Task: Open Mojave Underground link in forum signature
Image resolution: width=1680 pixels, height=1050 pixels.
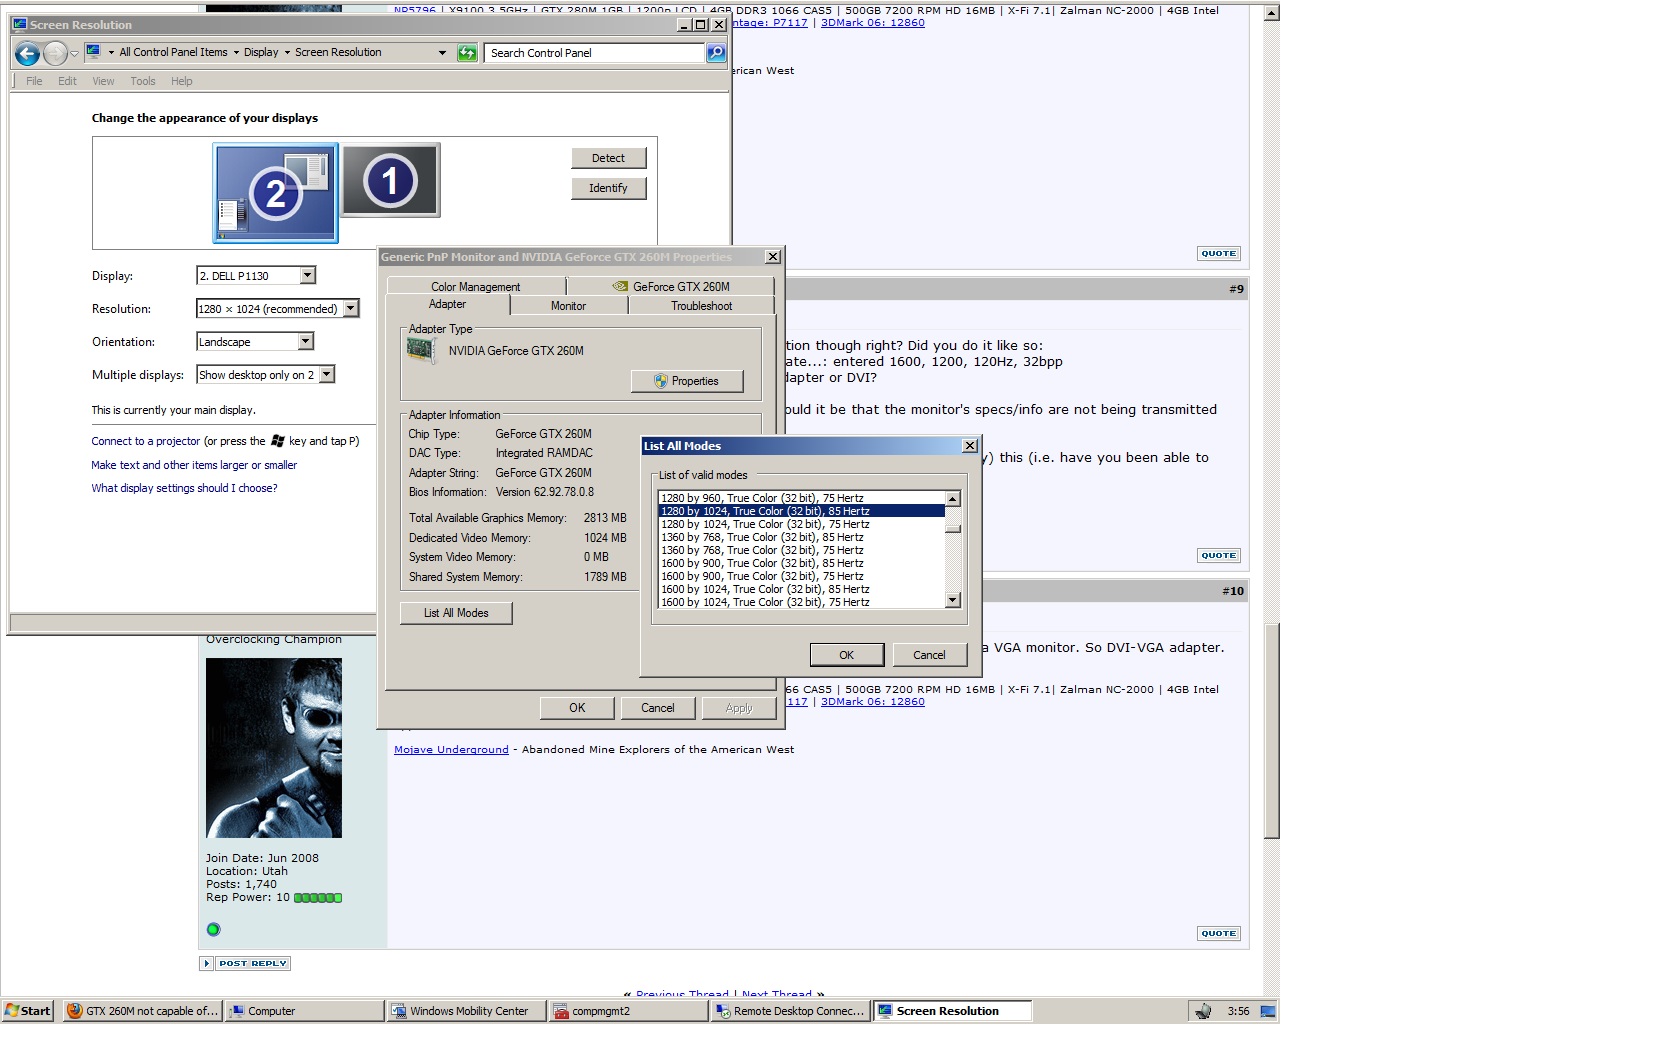Action: 451,750
